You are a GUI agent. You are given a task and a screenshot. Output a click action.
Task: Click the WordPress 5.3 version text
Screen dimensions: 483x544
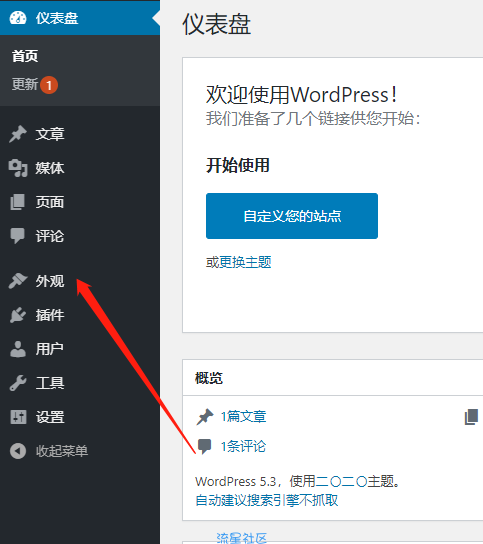point(236,482)
